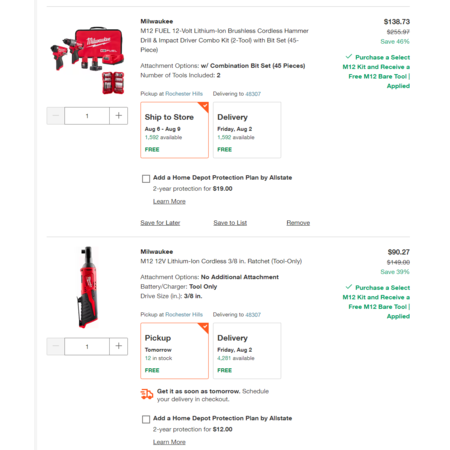
Task: Click the combo kit quantity input field
Action: tap(87, 116)
